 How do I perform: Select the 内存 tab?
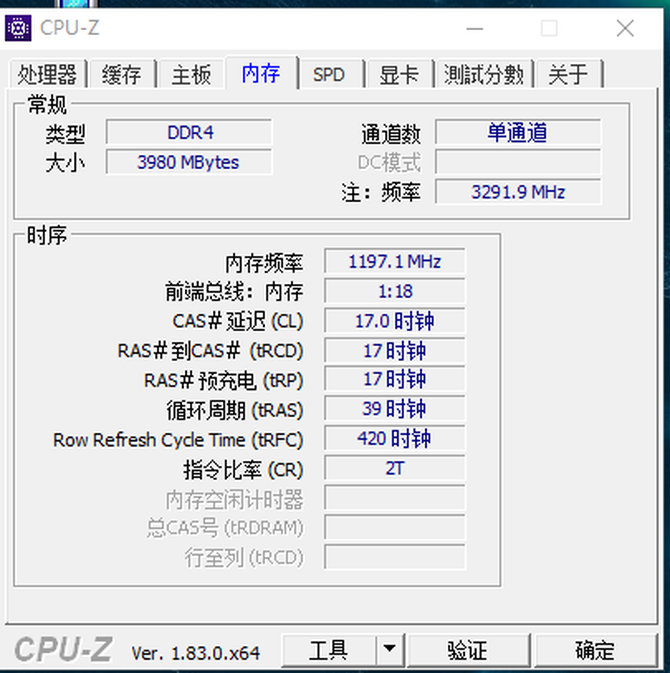click(261, 73)
